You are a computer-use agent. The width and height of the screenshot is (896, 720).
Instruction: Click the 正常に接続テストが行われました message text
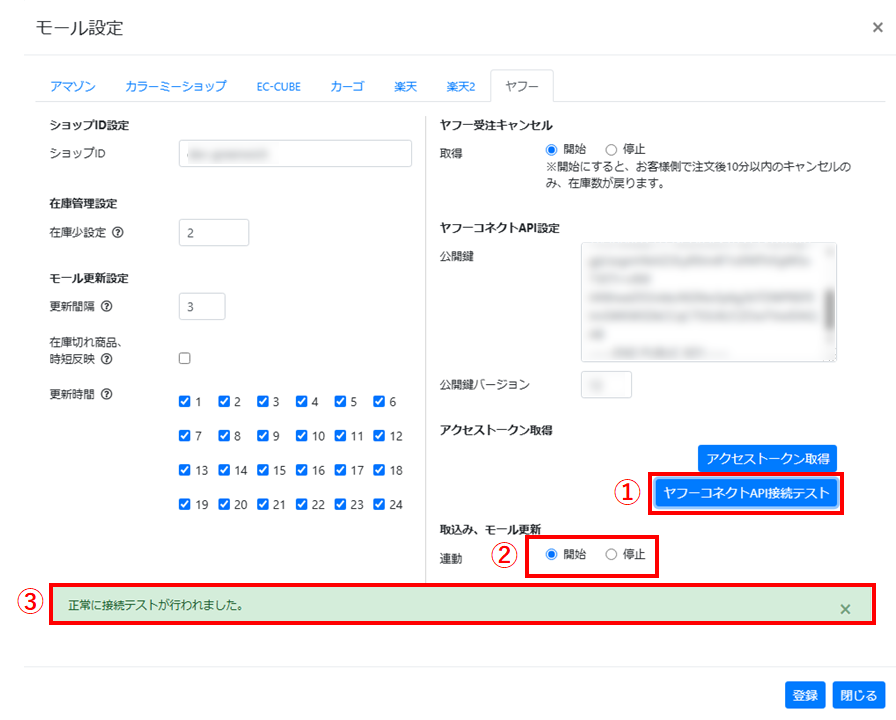coord(155,605)
